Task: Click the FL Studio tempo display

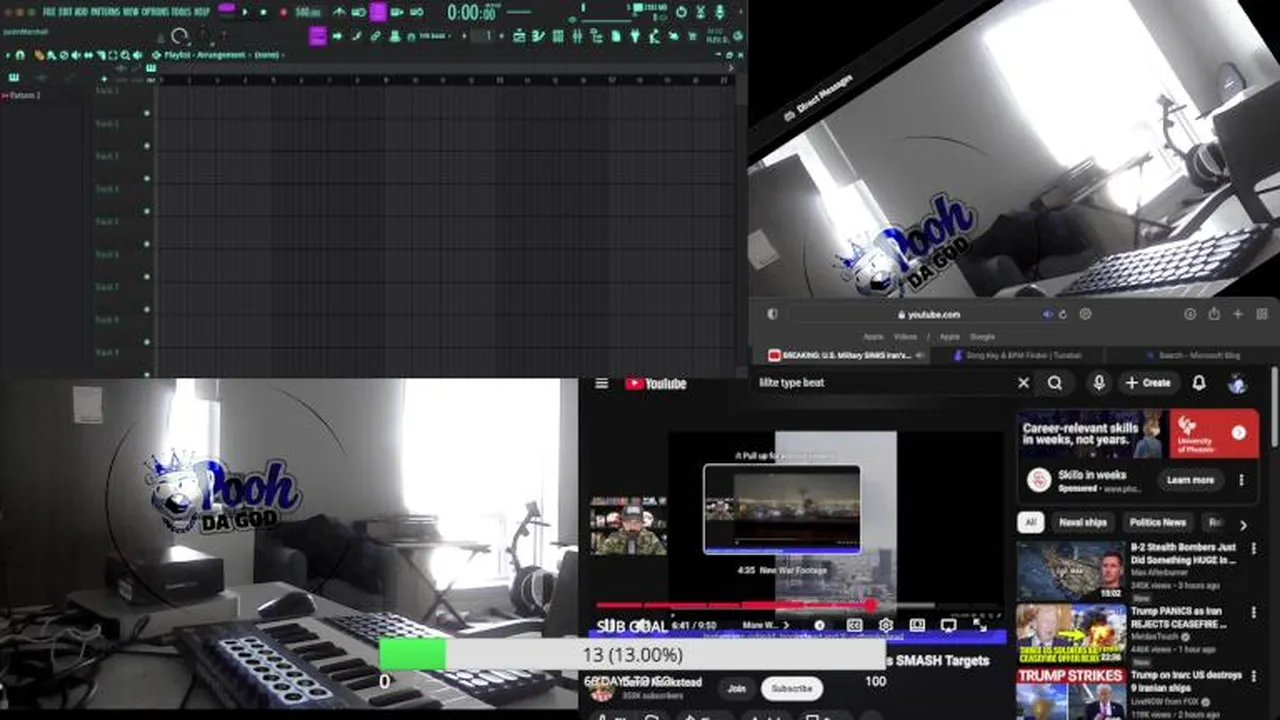Action: click(308, 12)
